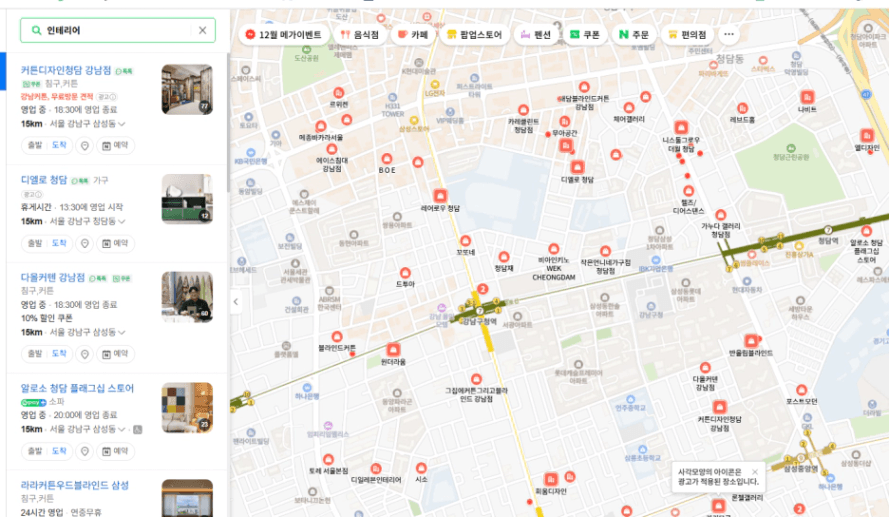This screenshot has width=889, height=517.
Task: Show 알로소 청담 location pin on map
Action: [x=84, y=451]
